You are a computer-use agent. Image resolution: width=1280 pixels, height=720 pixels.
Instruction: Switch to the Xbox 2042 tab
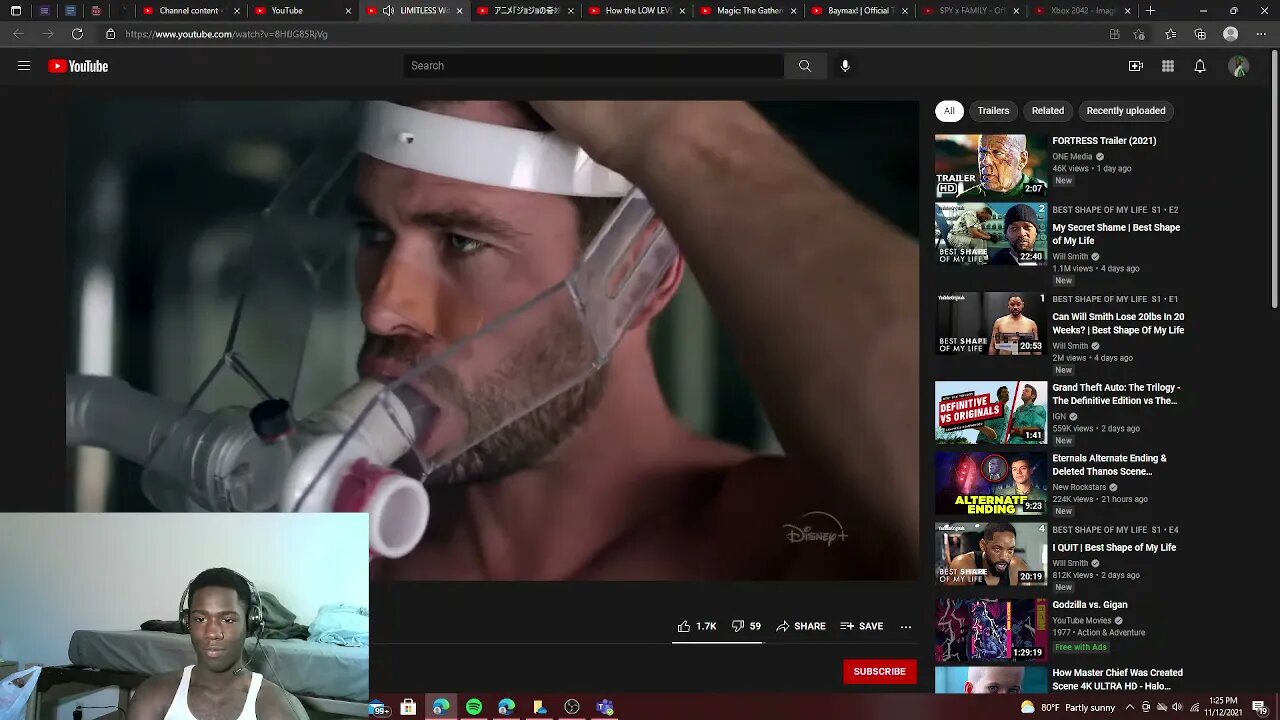(x=1082, y=11)
